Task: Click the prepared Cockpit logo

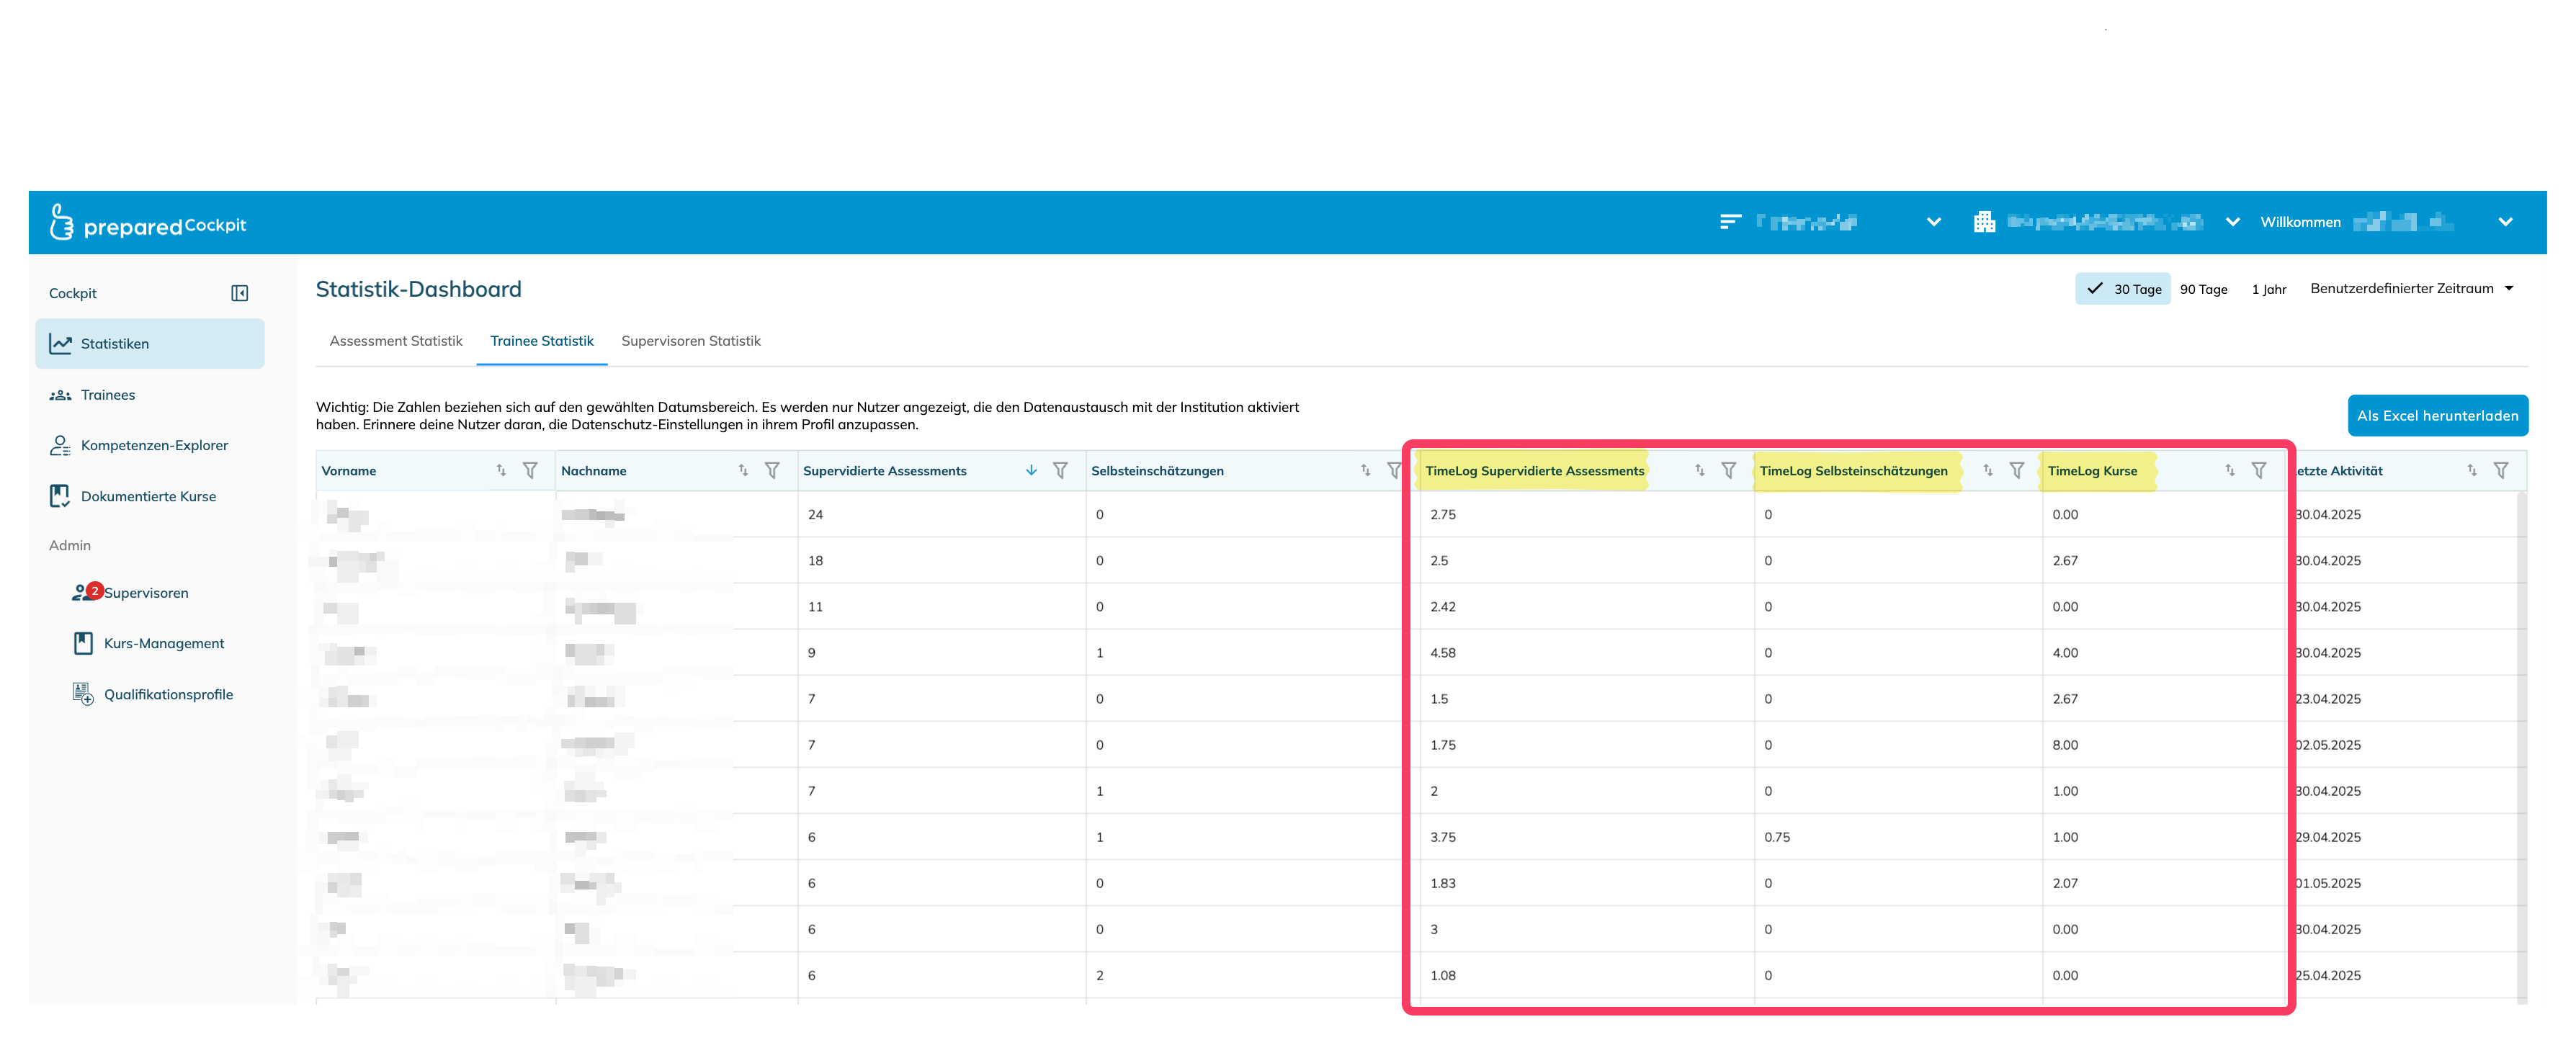Action: point(148,223)
